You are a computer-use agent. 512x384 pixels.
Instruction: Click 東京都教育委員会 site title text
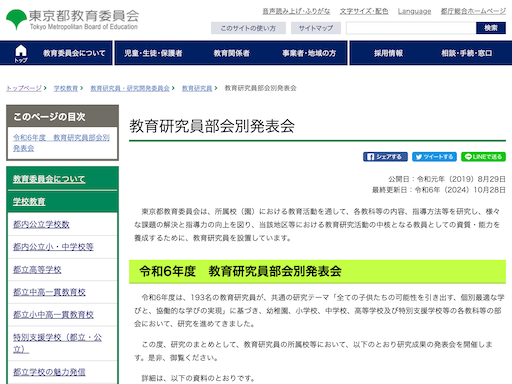[84, 16]
